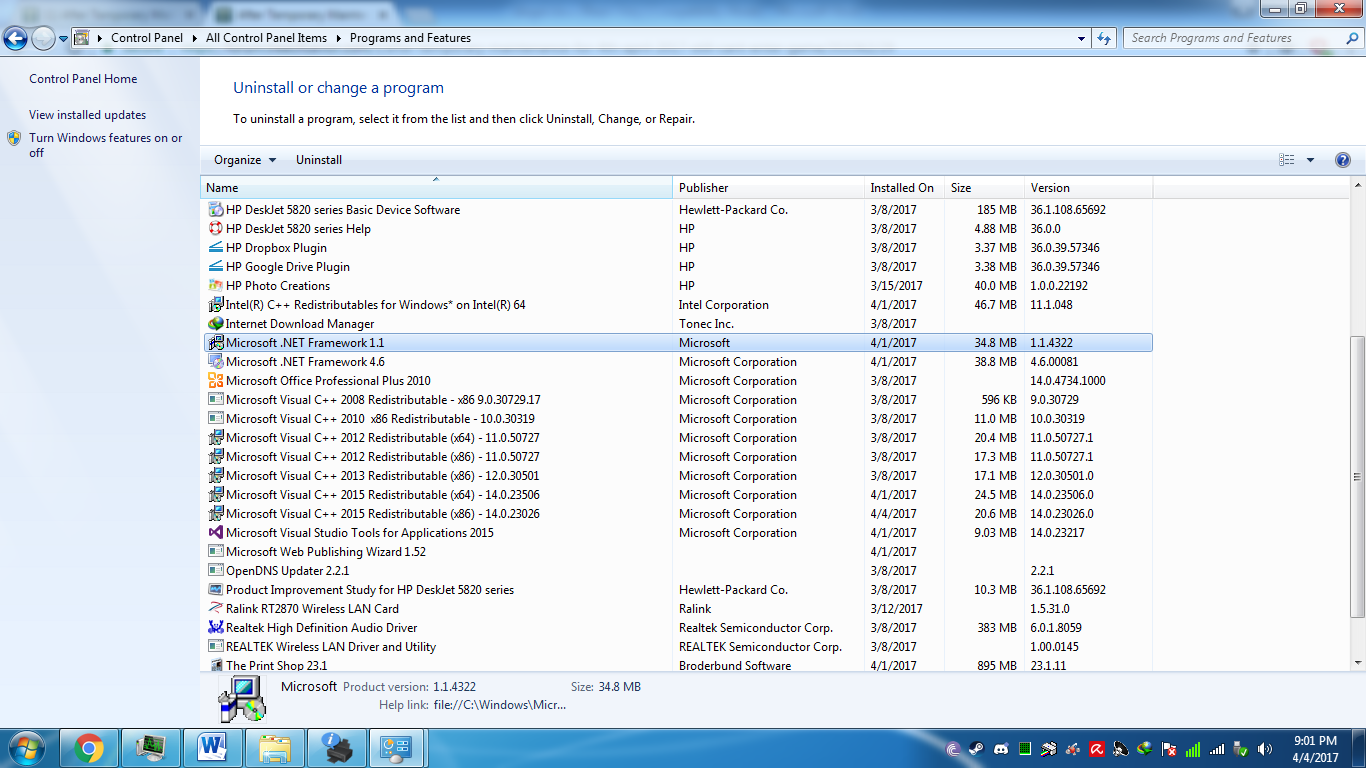Screen dimensions: 1366x768
Task: Open Google Chrome from the taskbar
Action: click(89, 747)
